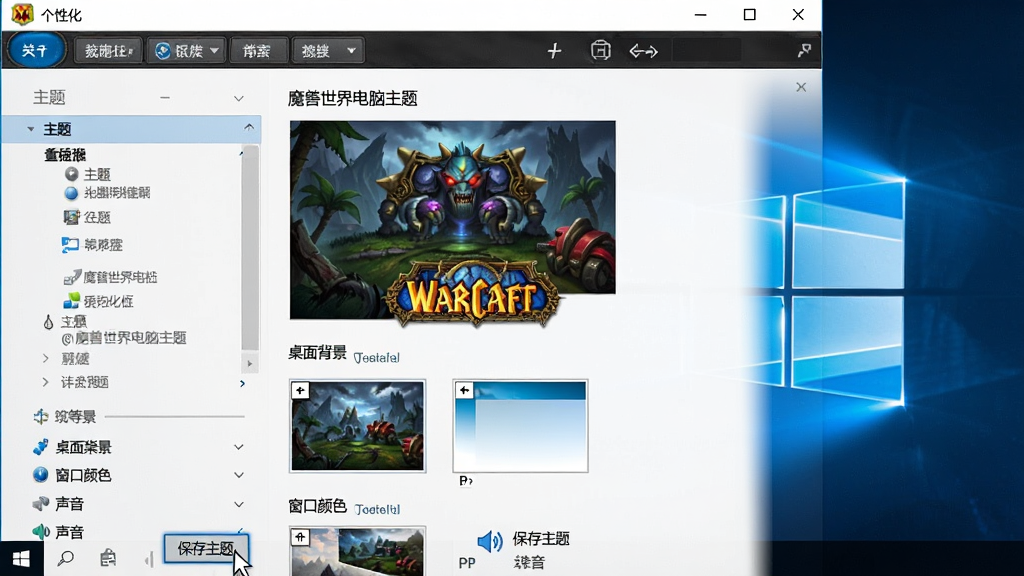The width and height of the screenshot is (1024, 576).
Task: Click the plus badge on the landscape thumbnail
Action: [300, 391]
